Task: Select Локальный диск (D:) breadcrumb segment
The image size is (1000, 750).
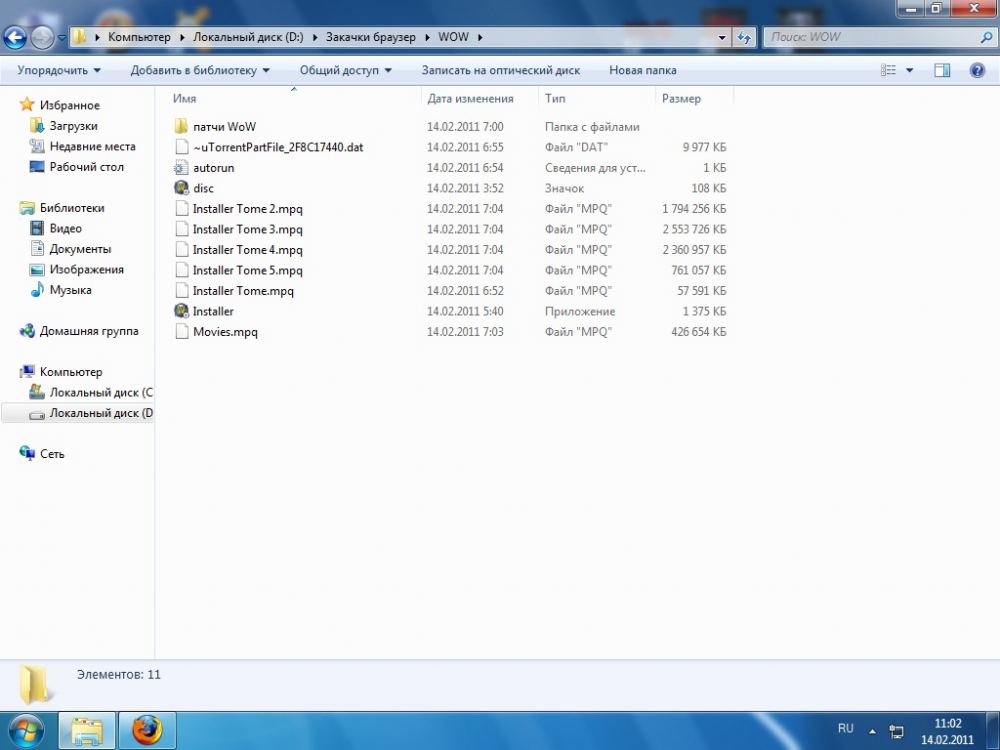Action: (248, 37)
